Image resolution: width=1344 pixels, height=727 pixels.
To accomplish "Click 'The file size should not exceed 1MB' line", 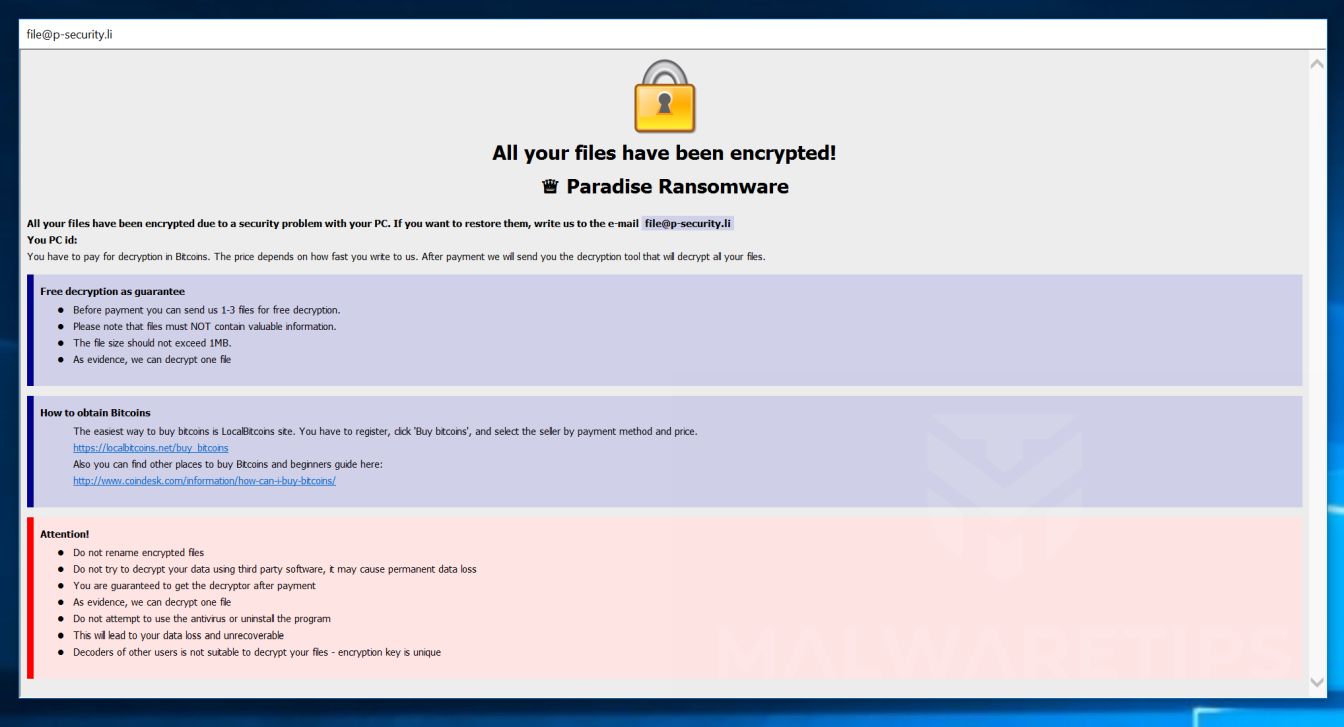I will point(152,343).
